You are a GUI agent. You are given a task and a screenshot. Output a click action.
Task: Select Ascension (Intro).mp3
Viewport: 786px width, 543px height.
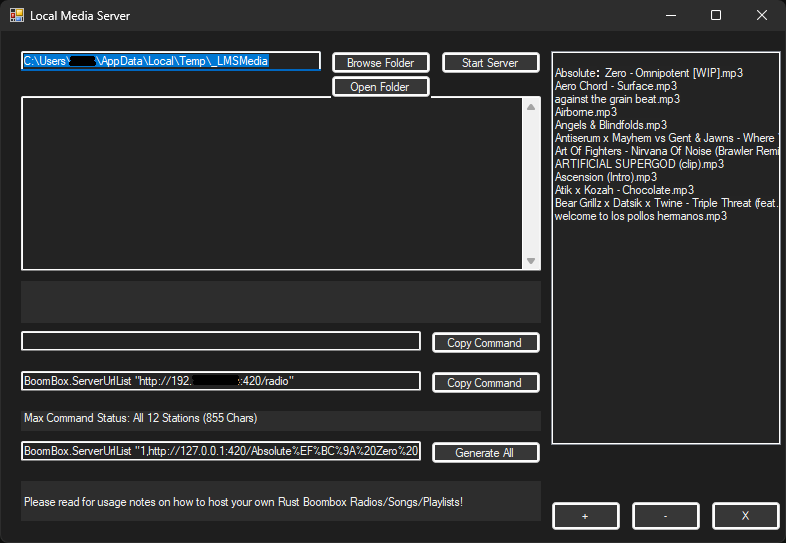pos(606,177)
